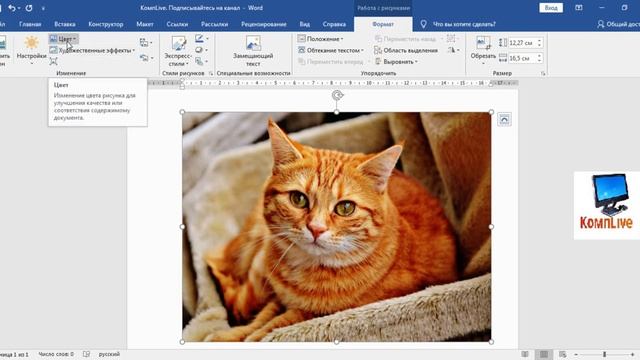Expand the arrow under Обрезать
The width and height of the screenshot is (640, 360).
(x=483, y=63)
